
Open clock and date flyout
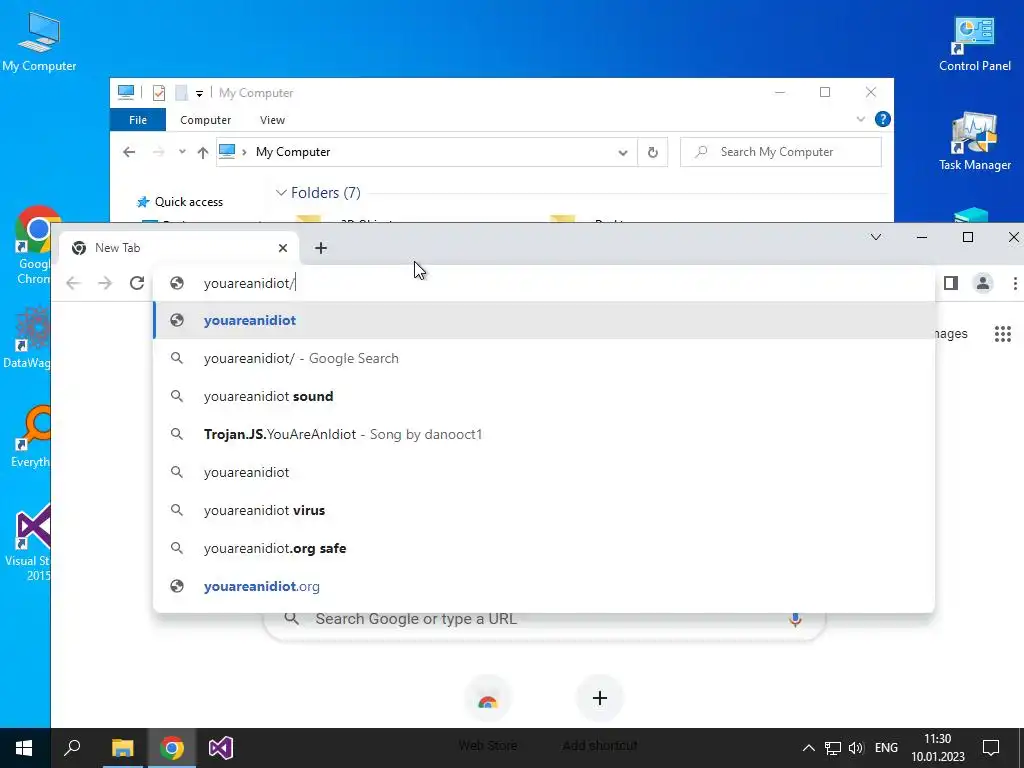[938, 748]
